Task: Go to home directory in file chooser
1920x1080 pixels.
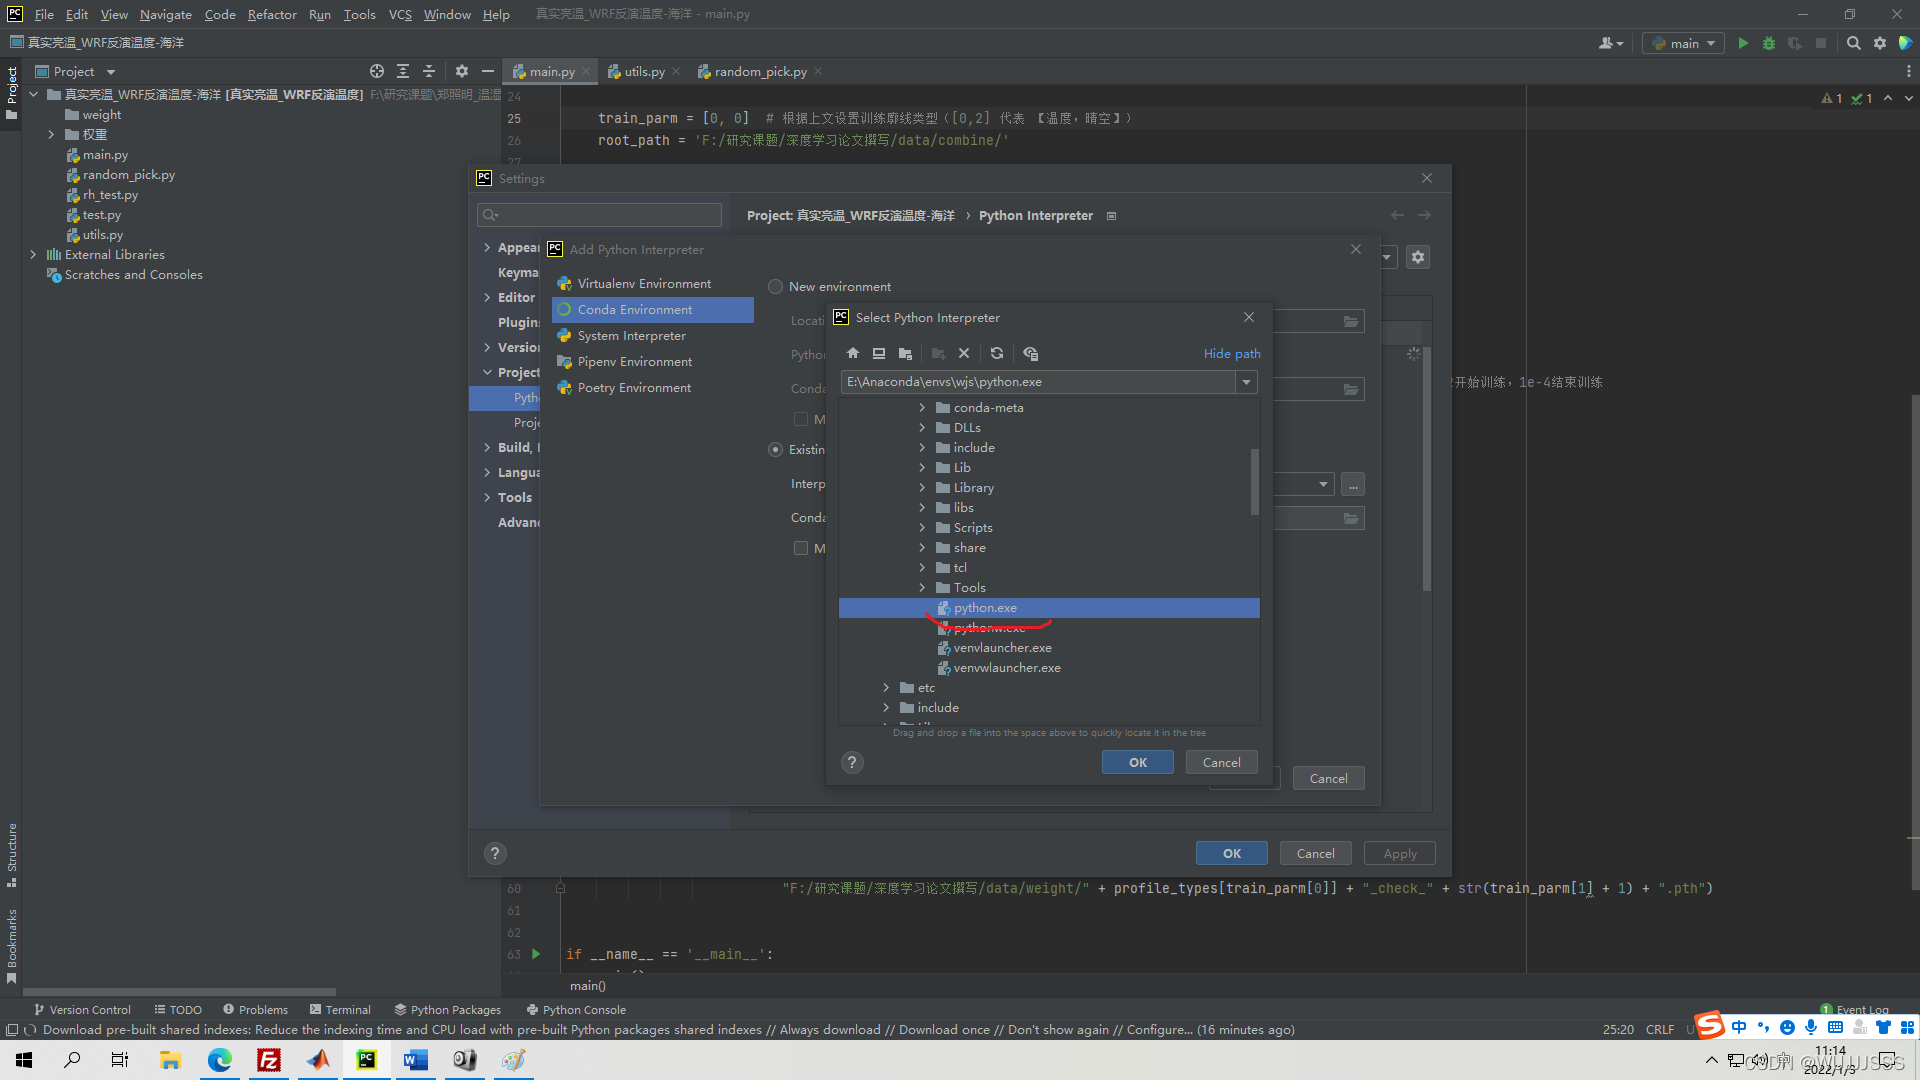Action: click(x=853, y=353)
